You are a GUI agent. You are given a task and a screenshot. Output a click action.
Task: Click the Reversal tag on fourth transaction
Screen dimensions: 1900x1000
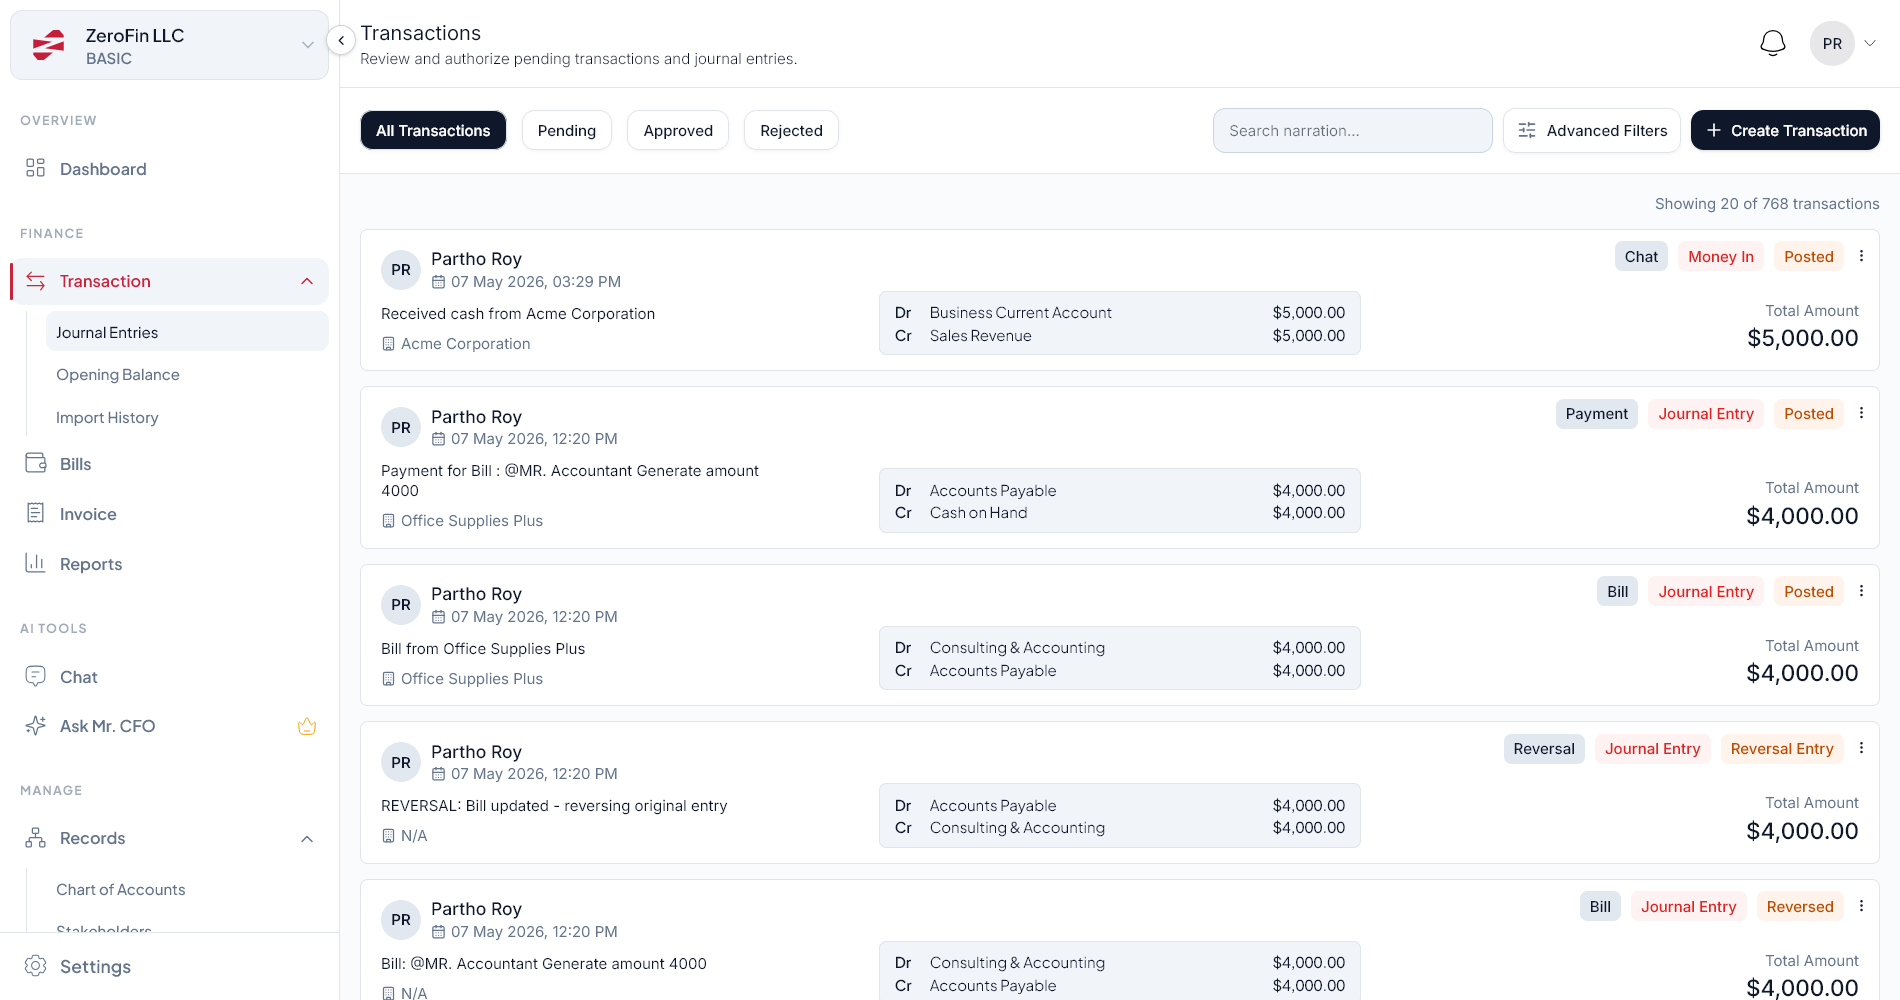(x=1544, y=748)
